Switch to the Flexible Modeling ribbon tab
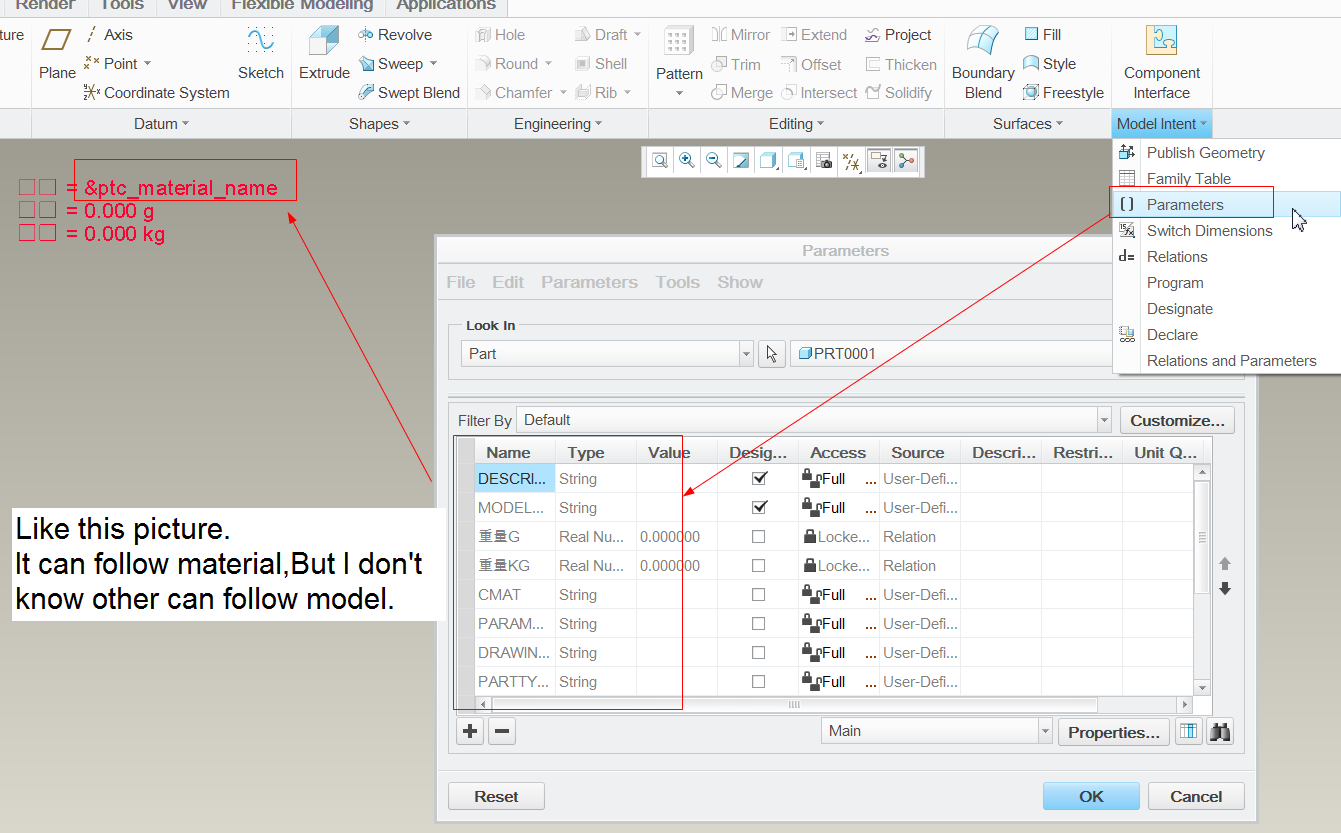 (x=302, y=5)
